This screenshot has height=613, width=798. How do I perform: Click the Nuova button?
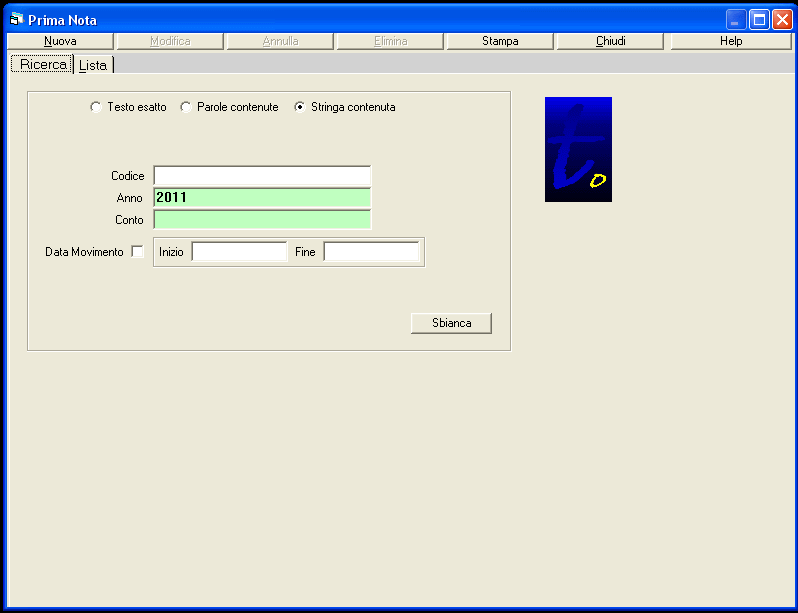(x=60, y=41)
